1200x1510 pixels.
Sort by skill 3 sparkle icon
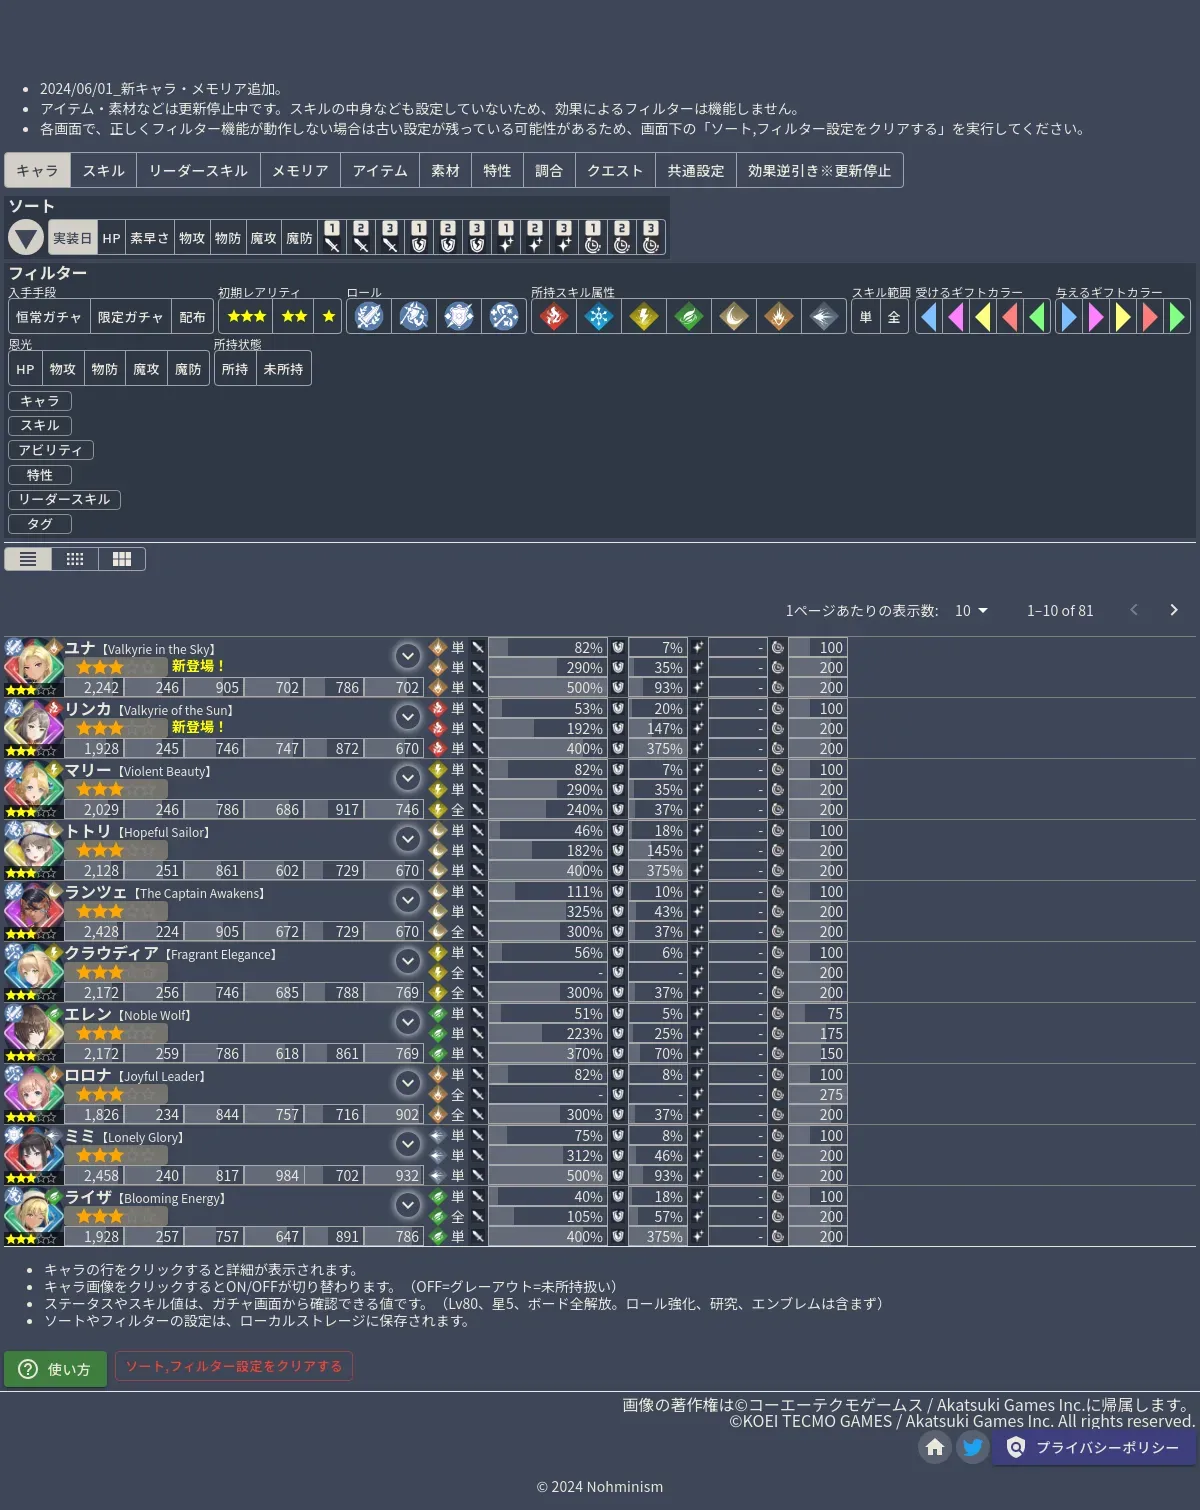(565, 238)
